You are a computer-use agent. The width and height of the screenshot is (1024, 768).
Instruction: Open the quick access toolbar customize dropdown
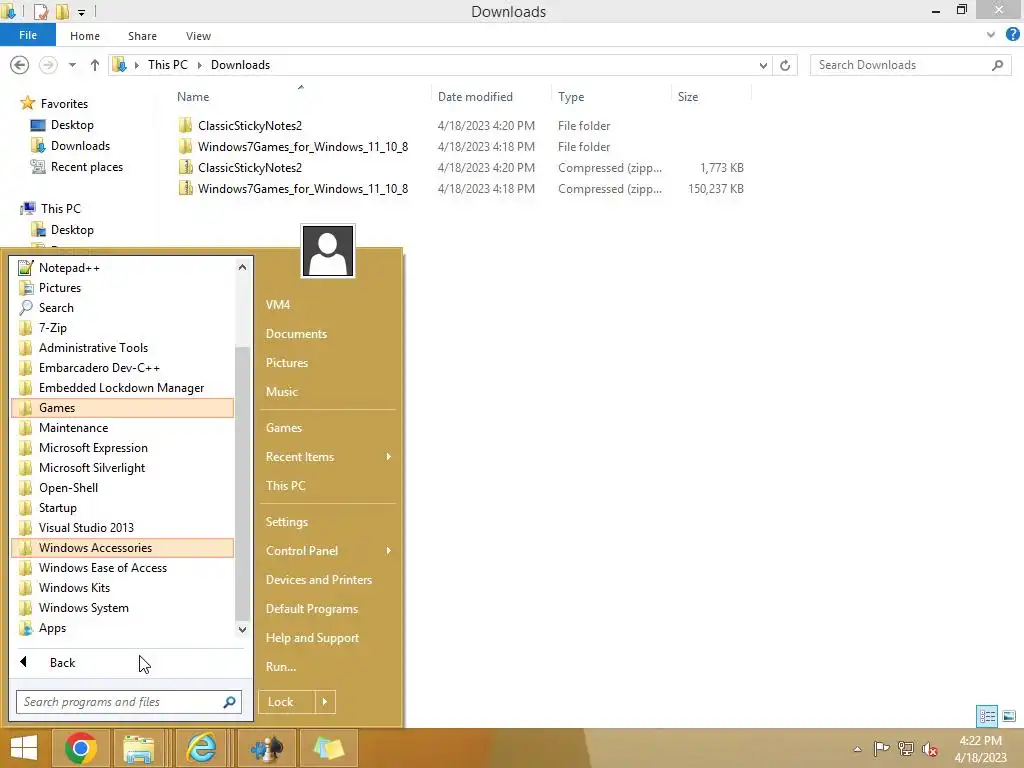(x=81, y=12)
